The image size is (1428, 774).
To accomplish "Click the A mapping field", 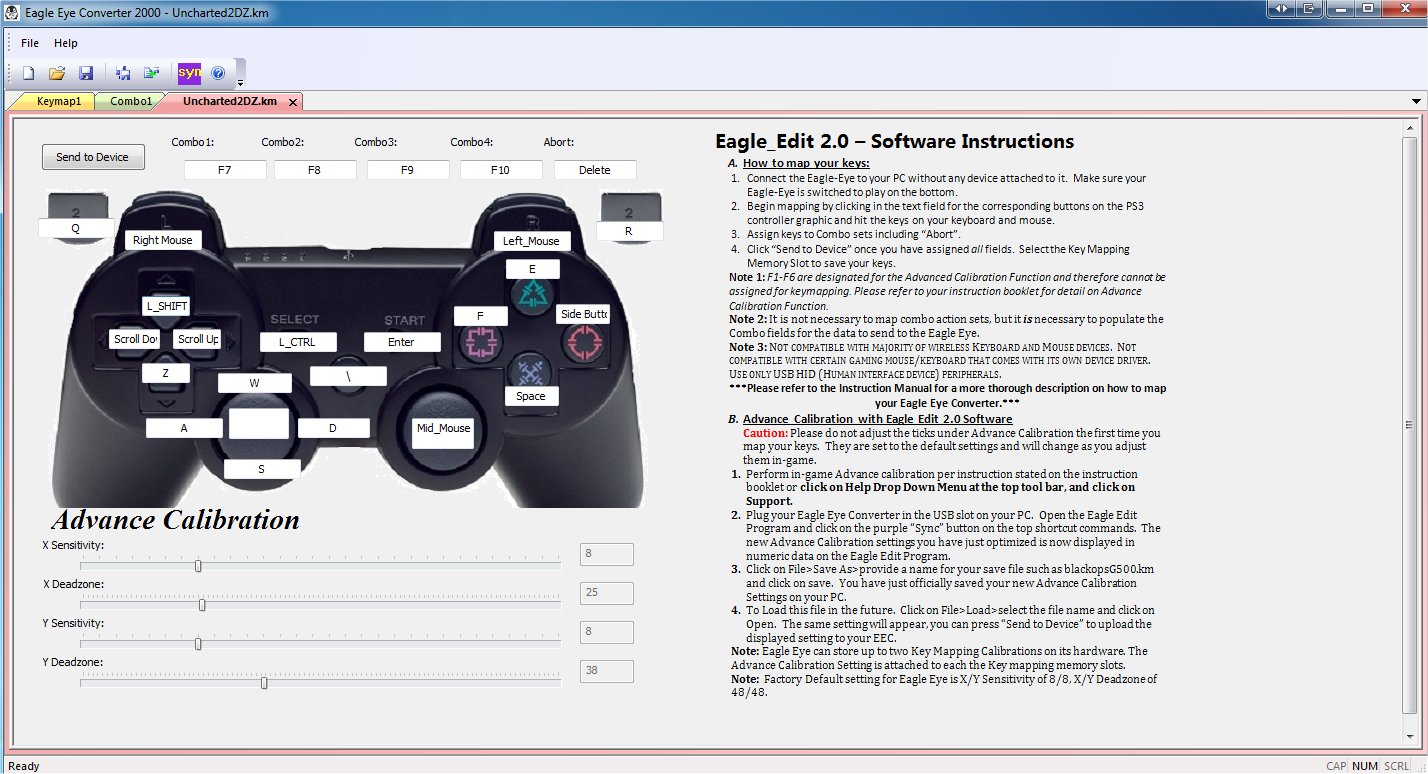I will (x=184, y=428).
